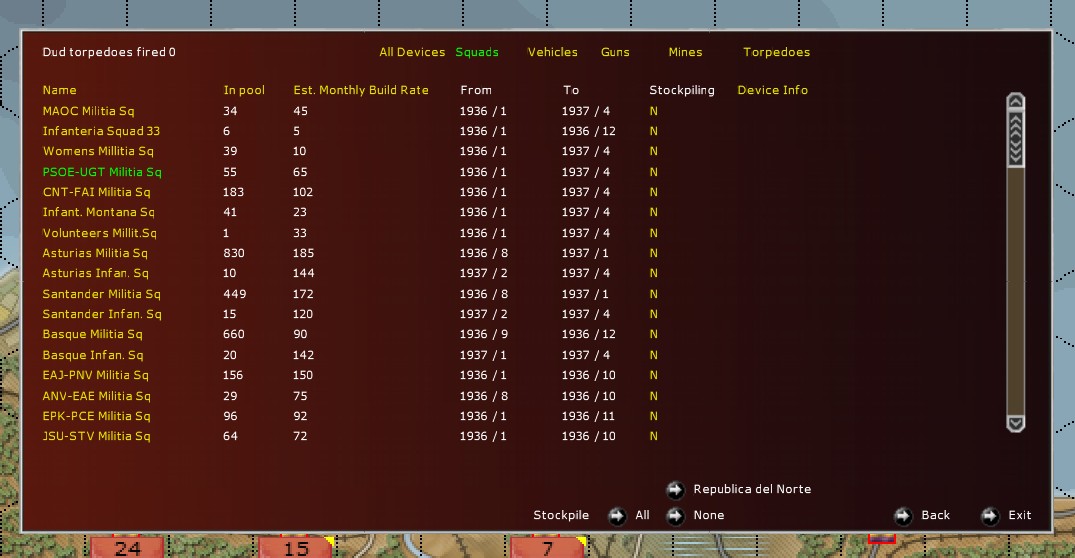Select the Squads filter tab
The image size is (1075, 558).
click(x=477, y=52)
